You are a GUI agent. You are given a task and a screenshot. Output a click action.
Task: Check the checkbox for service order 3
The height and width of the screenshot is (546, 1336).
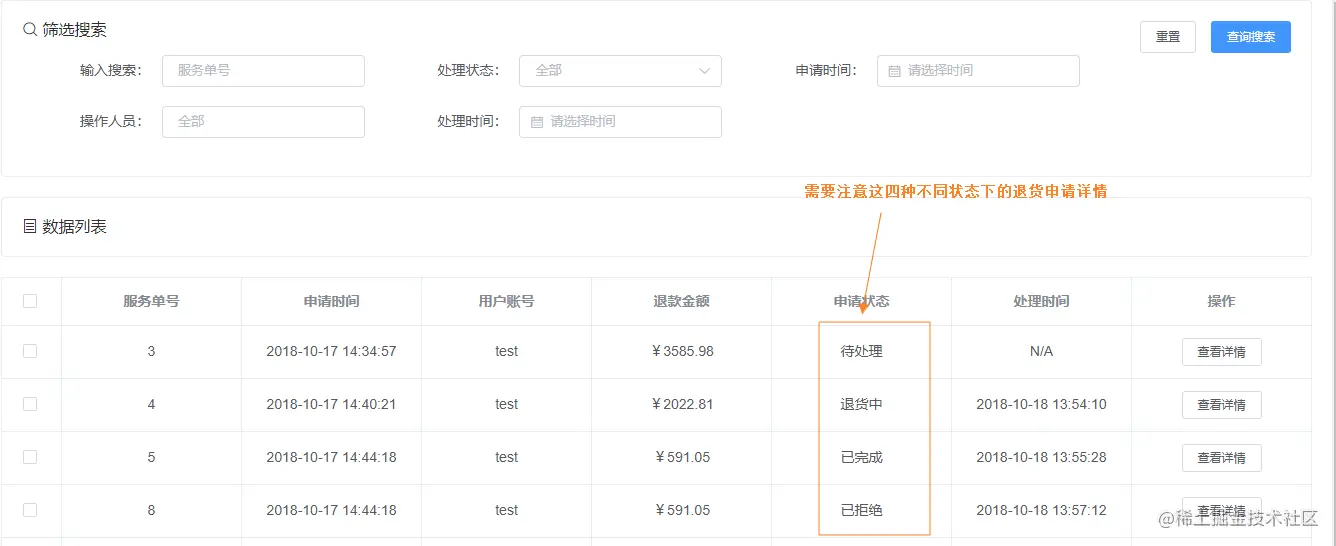point(30,351)
